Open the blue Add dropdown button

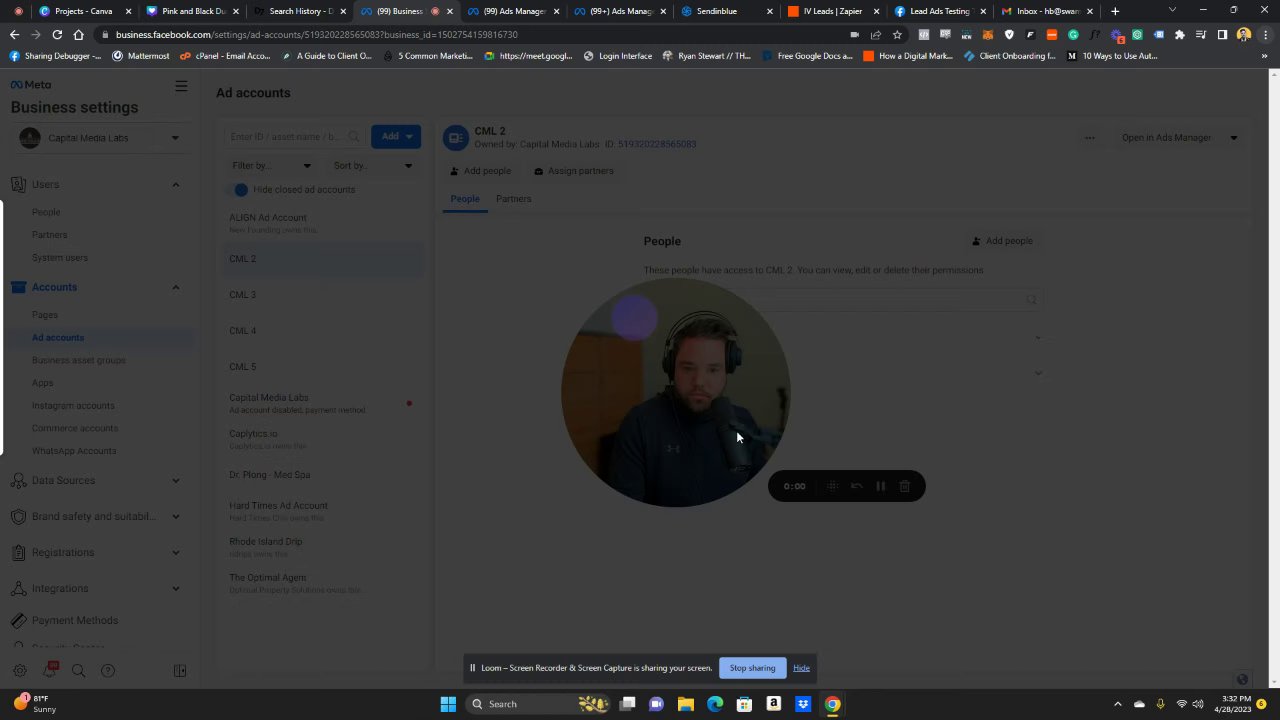point(396,137)
